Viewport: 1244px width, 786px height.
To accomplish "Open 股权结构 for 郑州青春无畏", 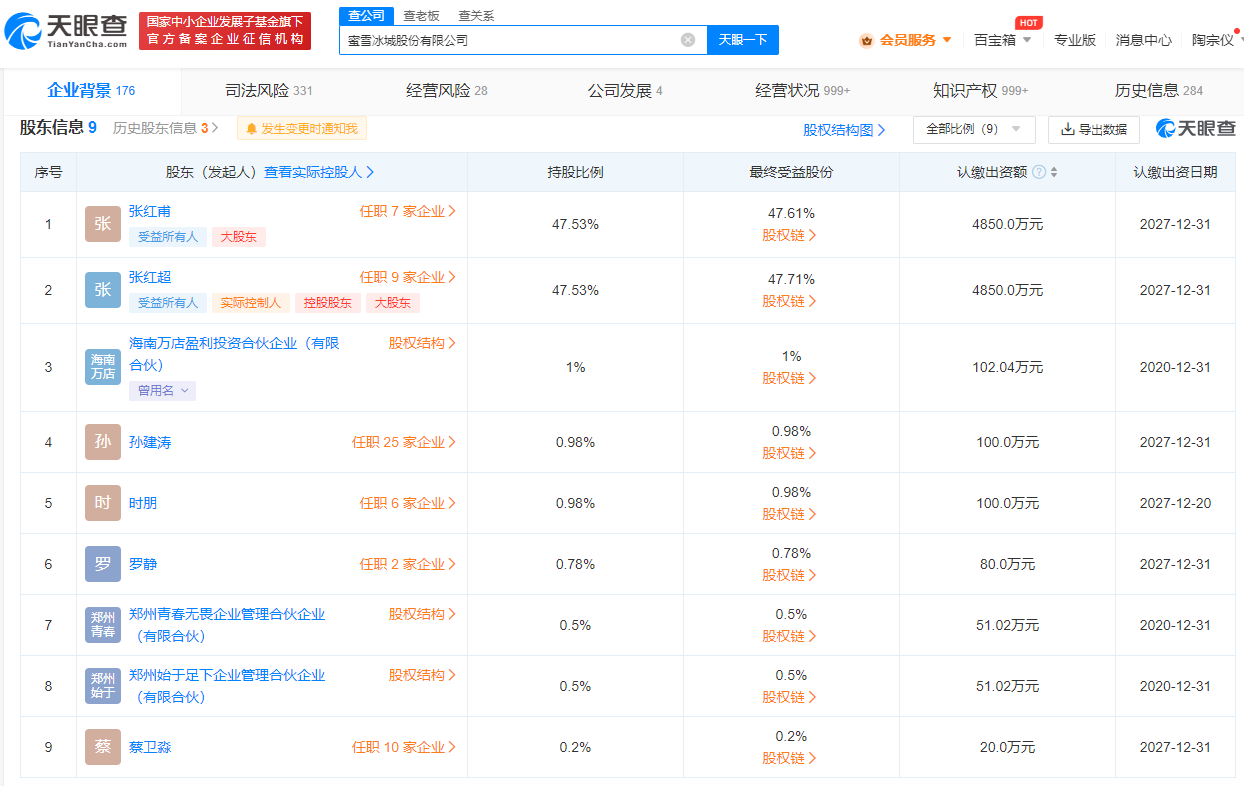I will pos(423,614).
